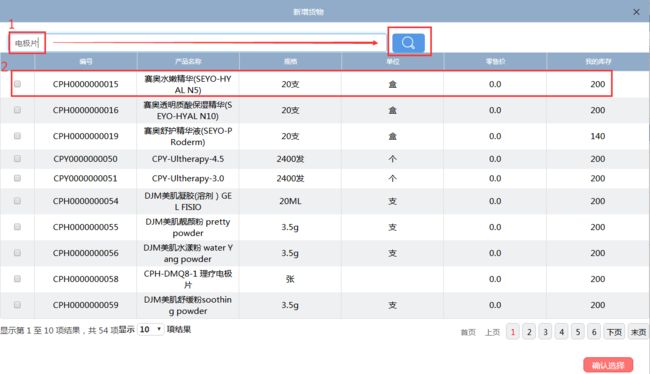Check the box for CPH0000000059

click(17, 305)
